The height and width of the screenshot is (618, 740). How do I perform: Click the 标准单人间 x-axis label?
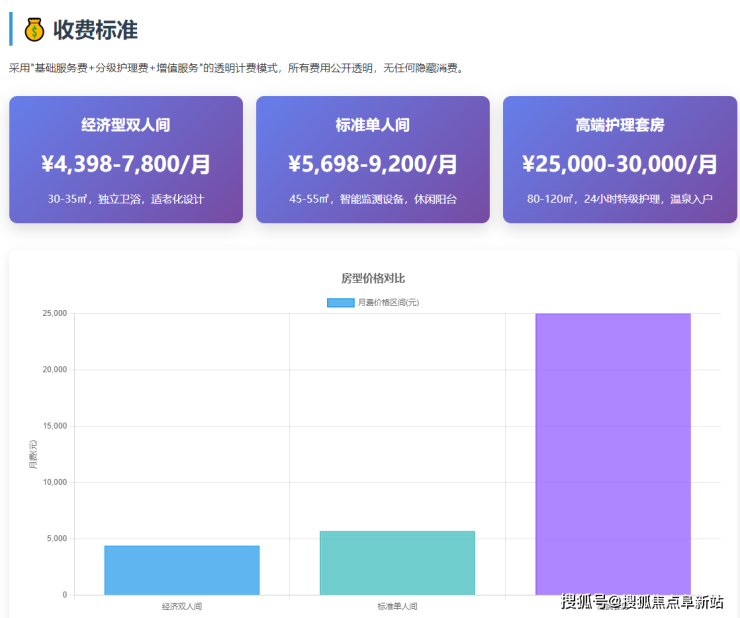(397, 606)
